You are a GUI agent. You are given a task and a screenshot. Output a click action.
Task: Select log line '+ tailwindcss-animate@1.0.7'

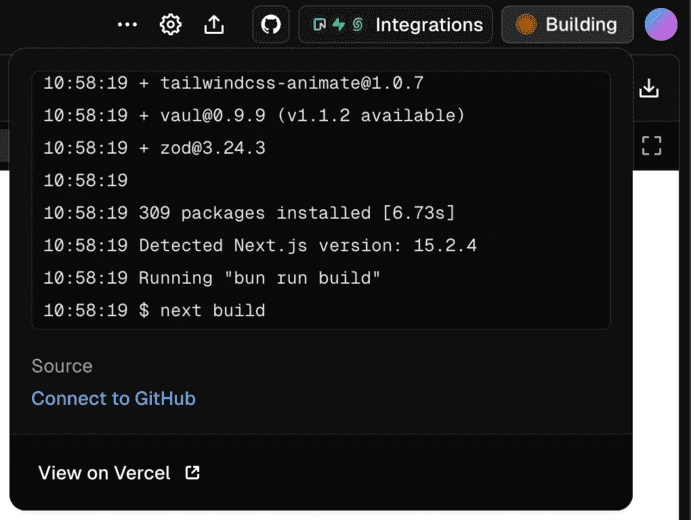(x=234, y=83)
